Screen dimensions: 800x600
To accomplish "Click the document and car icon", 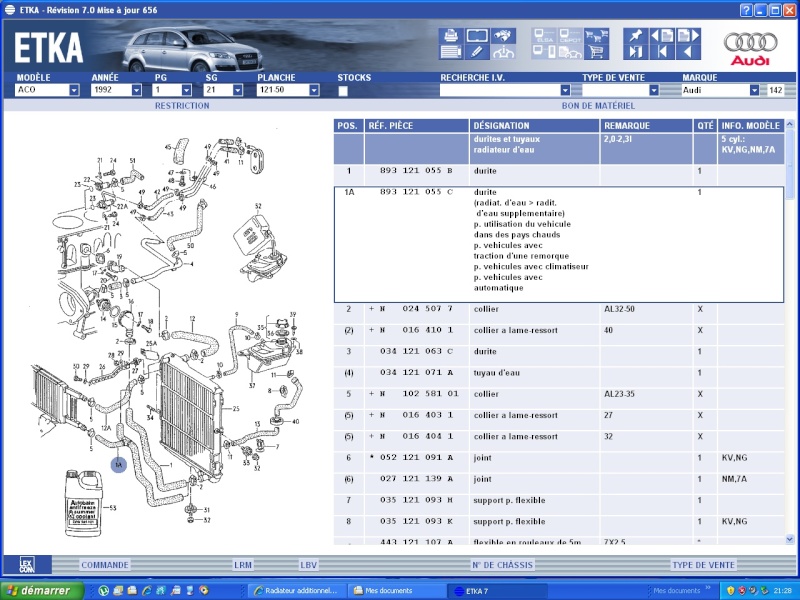I will pyautogui.click(x=570, y=52).
